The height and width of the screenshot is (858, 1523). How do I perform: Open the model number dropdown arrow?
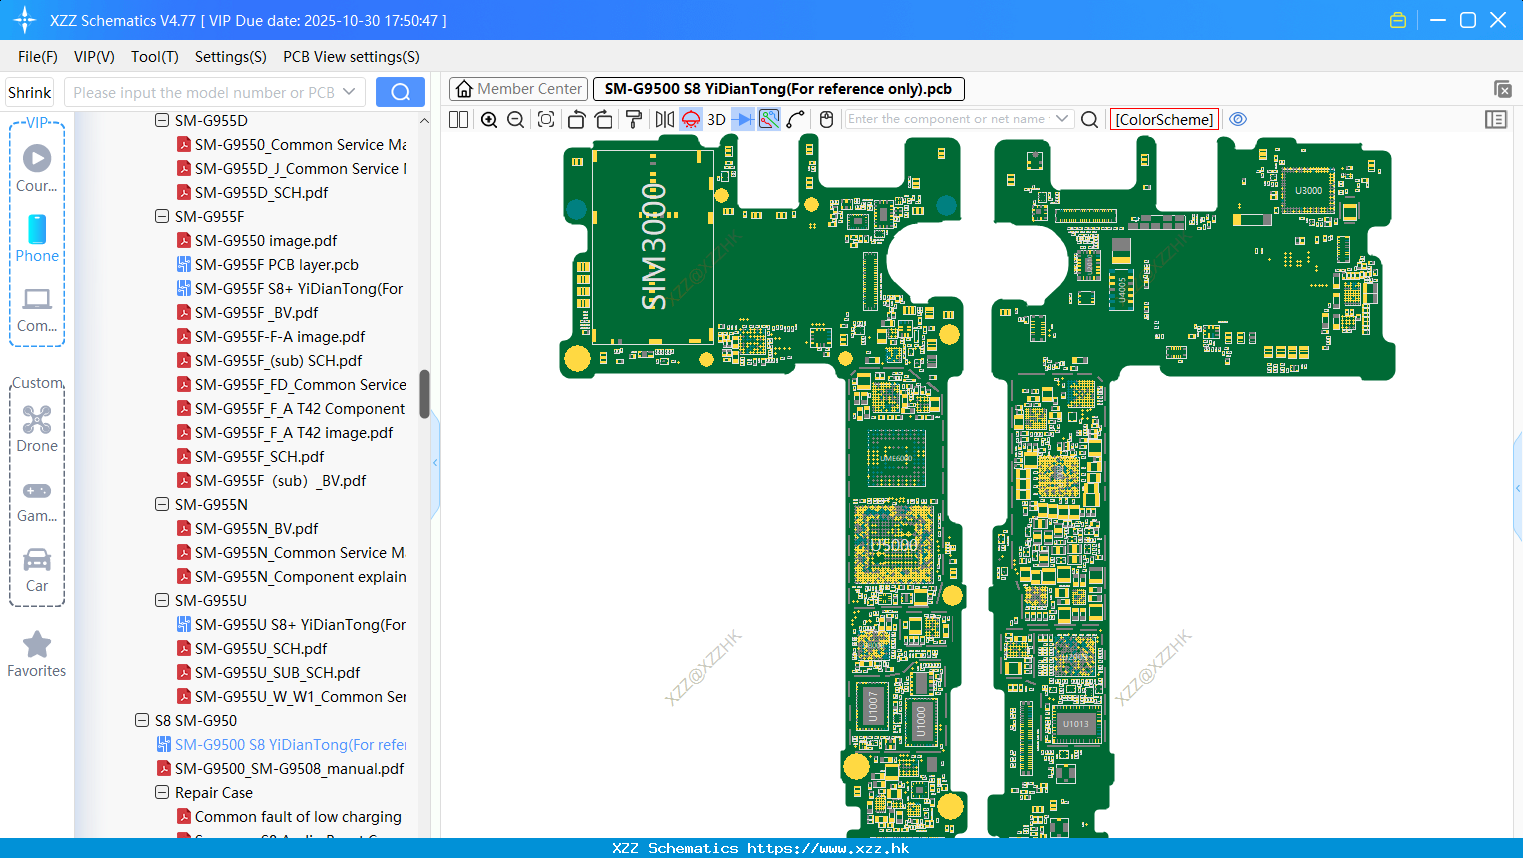[349, 92]
